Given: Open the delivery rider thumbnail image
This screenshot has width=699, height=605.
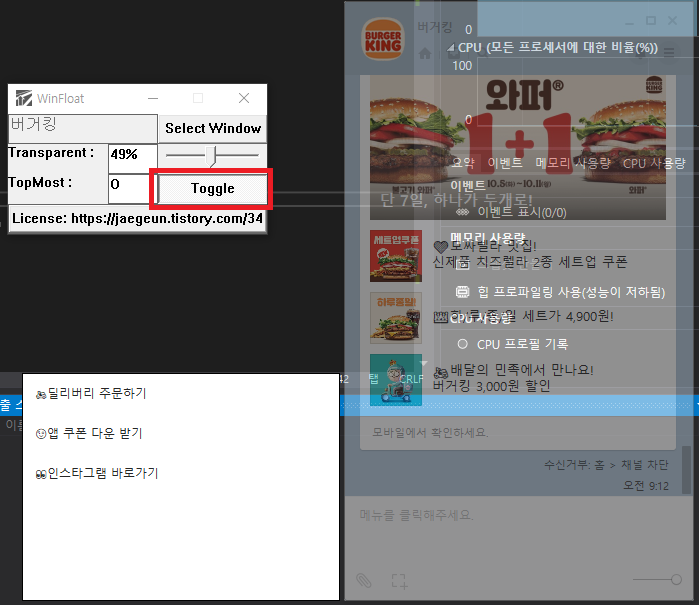Looking at the screenshot, I should tap(395, 380).
